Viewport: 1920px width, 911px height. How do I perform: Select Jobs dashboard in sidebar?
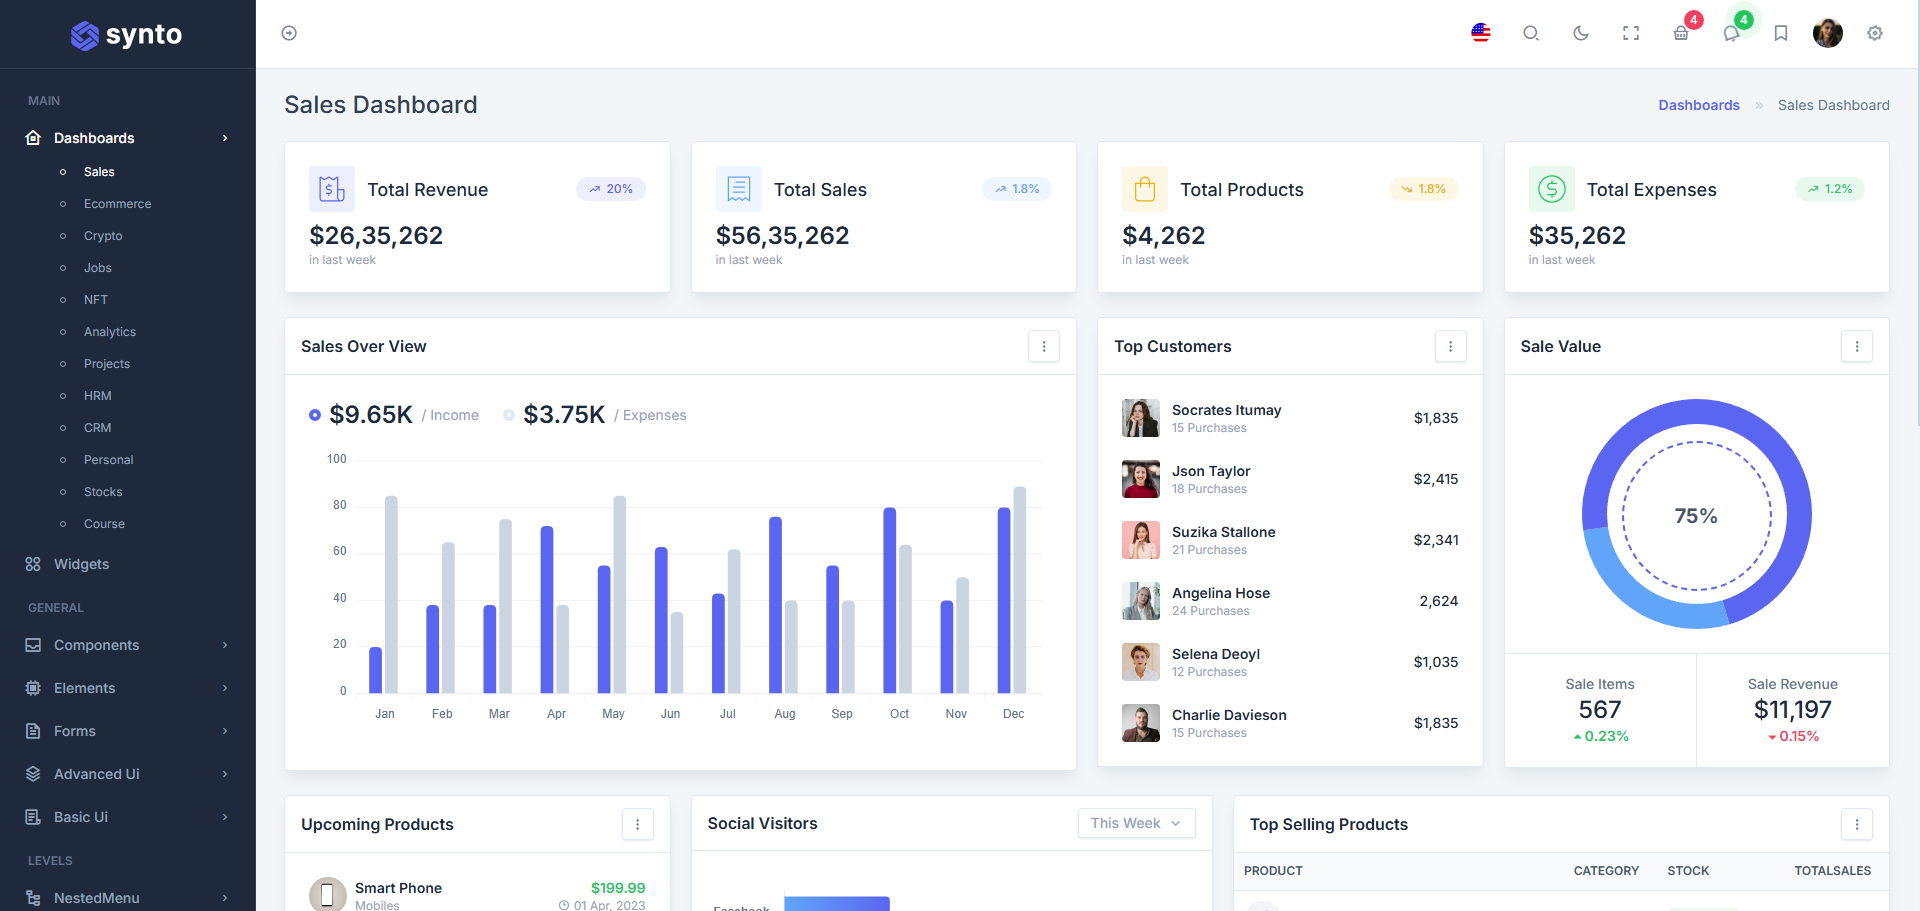tap(97, 268)
